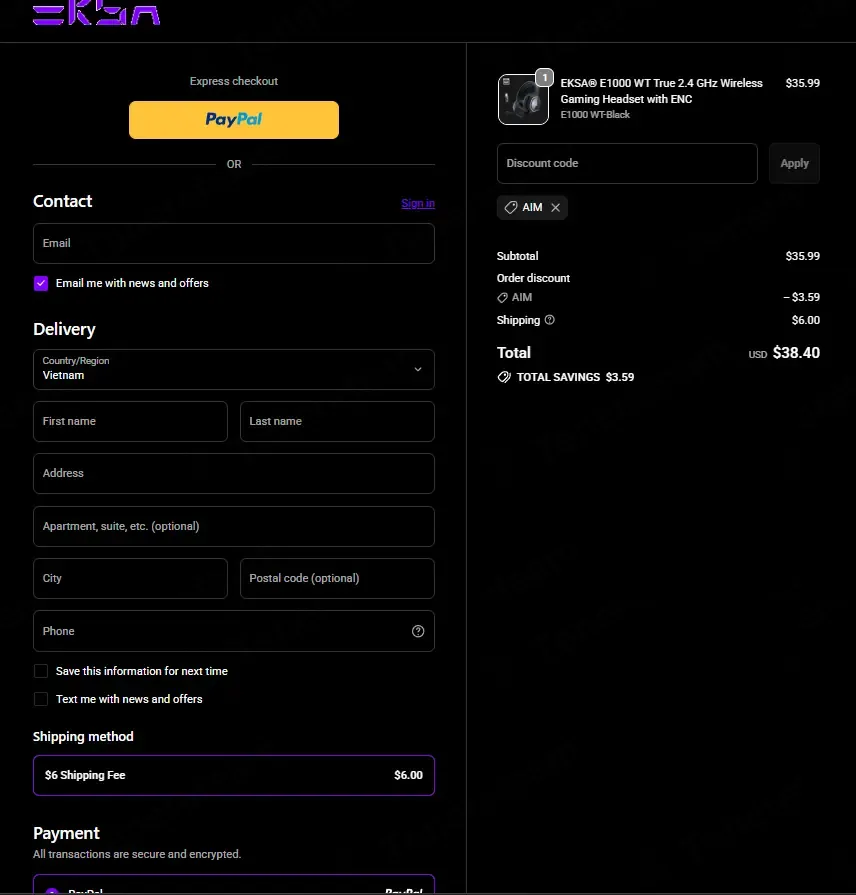Focus the Address field
Screen dimensions: 856x895
(x=234, y=474)
